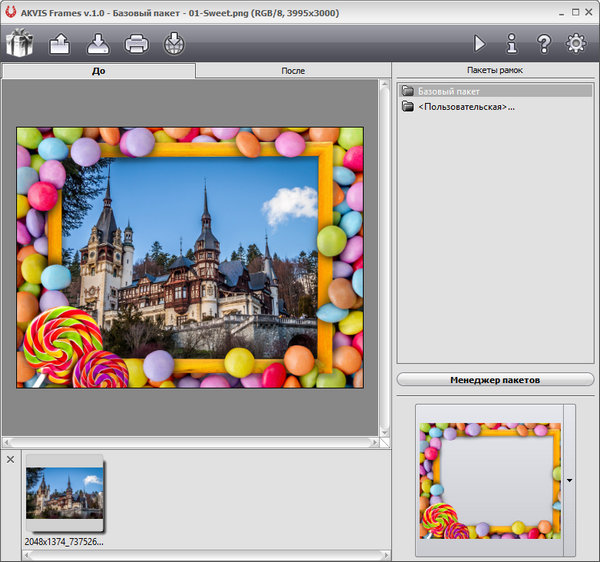The image size is (600, 562).
Task: Click the thumbnail strip horizontal scrollbar
Action: (x=200, y=554)
